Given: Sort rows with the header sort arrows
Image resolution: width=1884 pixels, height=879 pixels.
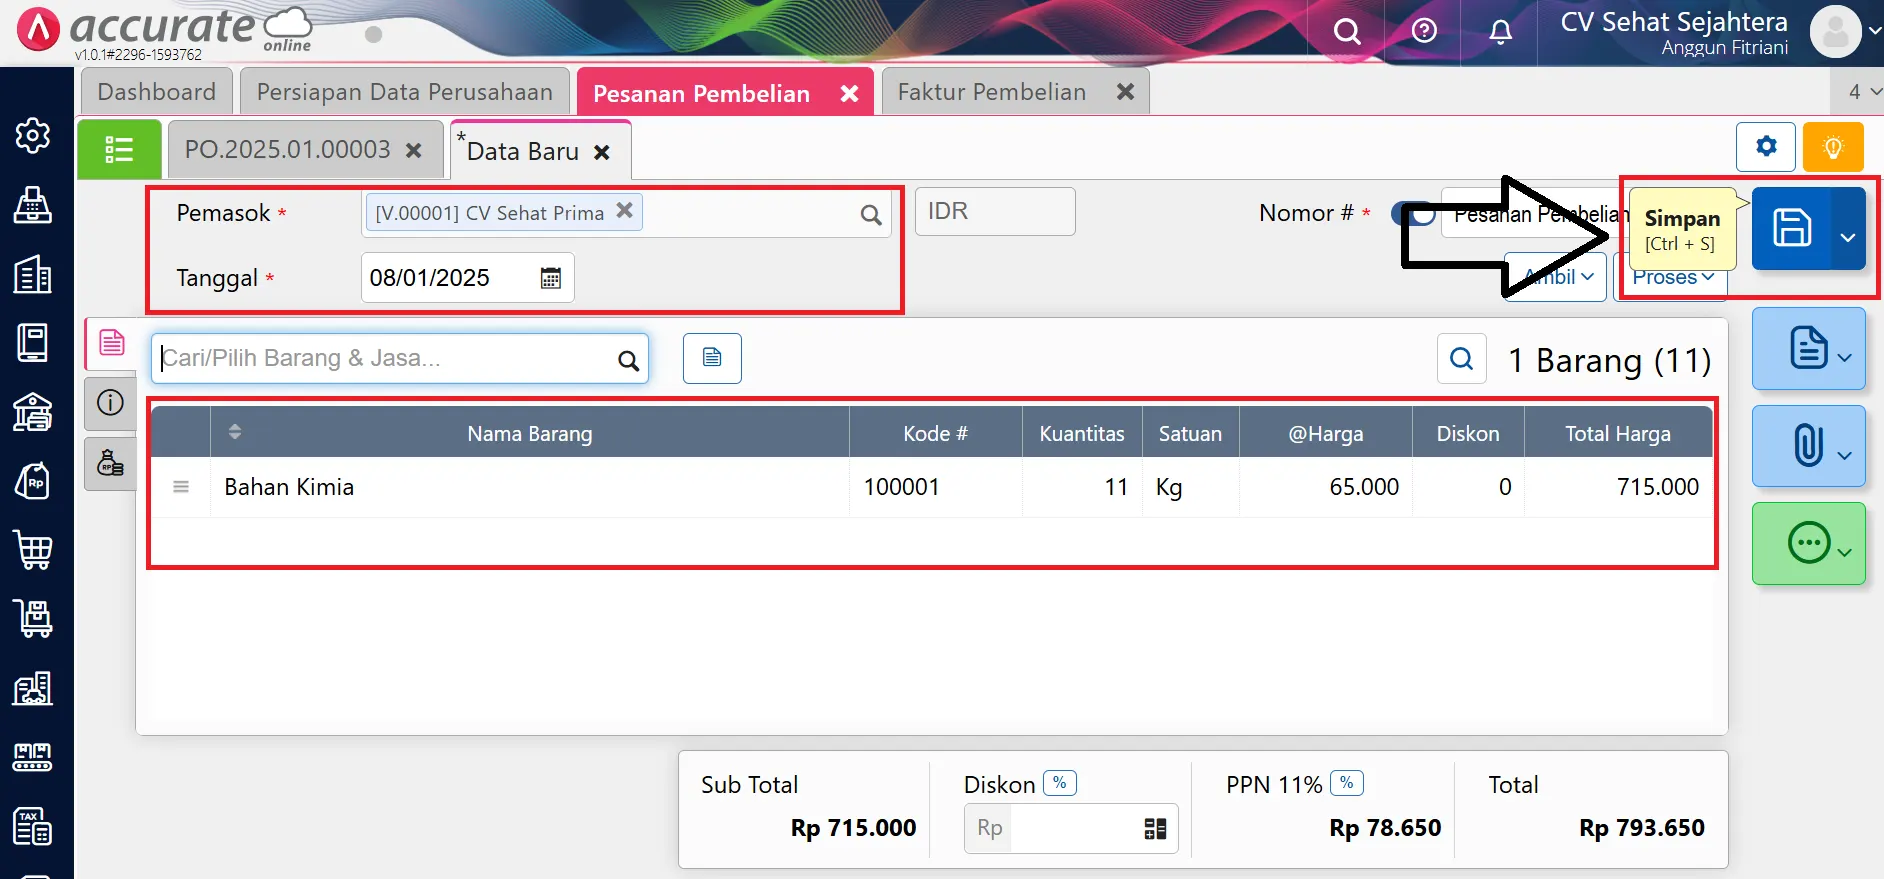Looking at the screenshot, I should tap(235, 432).
